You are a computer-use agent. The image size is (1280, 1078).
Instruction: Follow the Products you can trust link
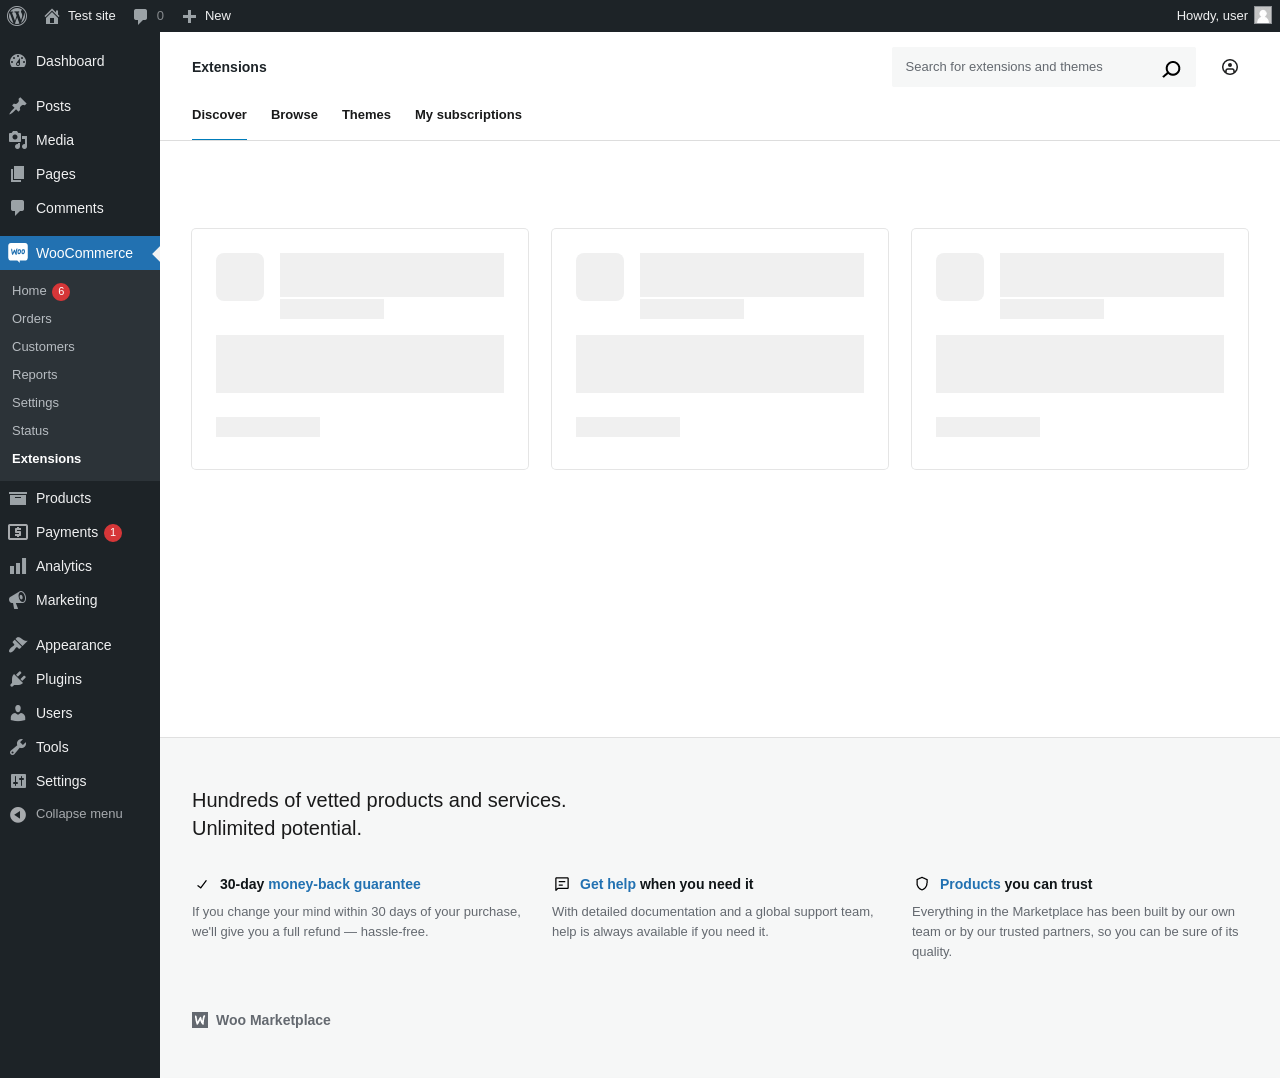tap(970, 884)
